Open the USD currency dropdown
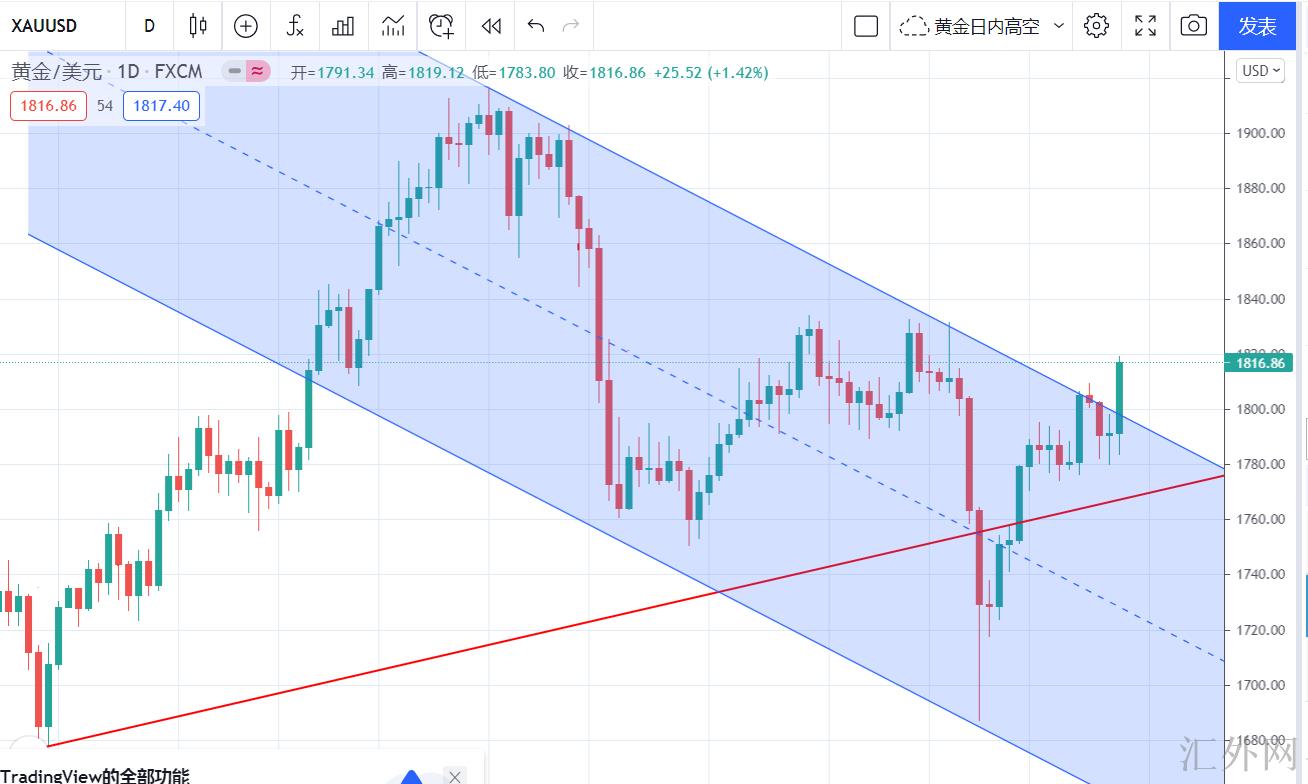1308x784 pixels. click(1261, 71)
